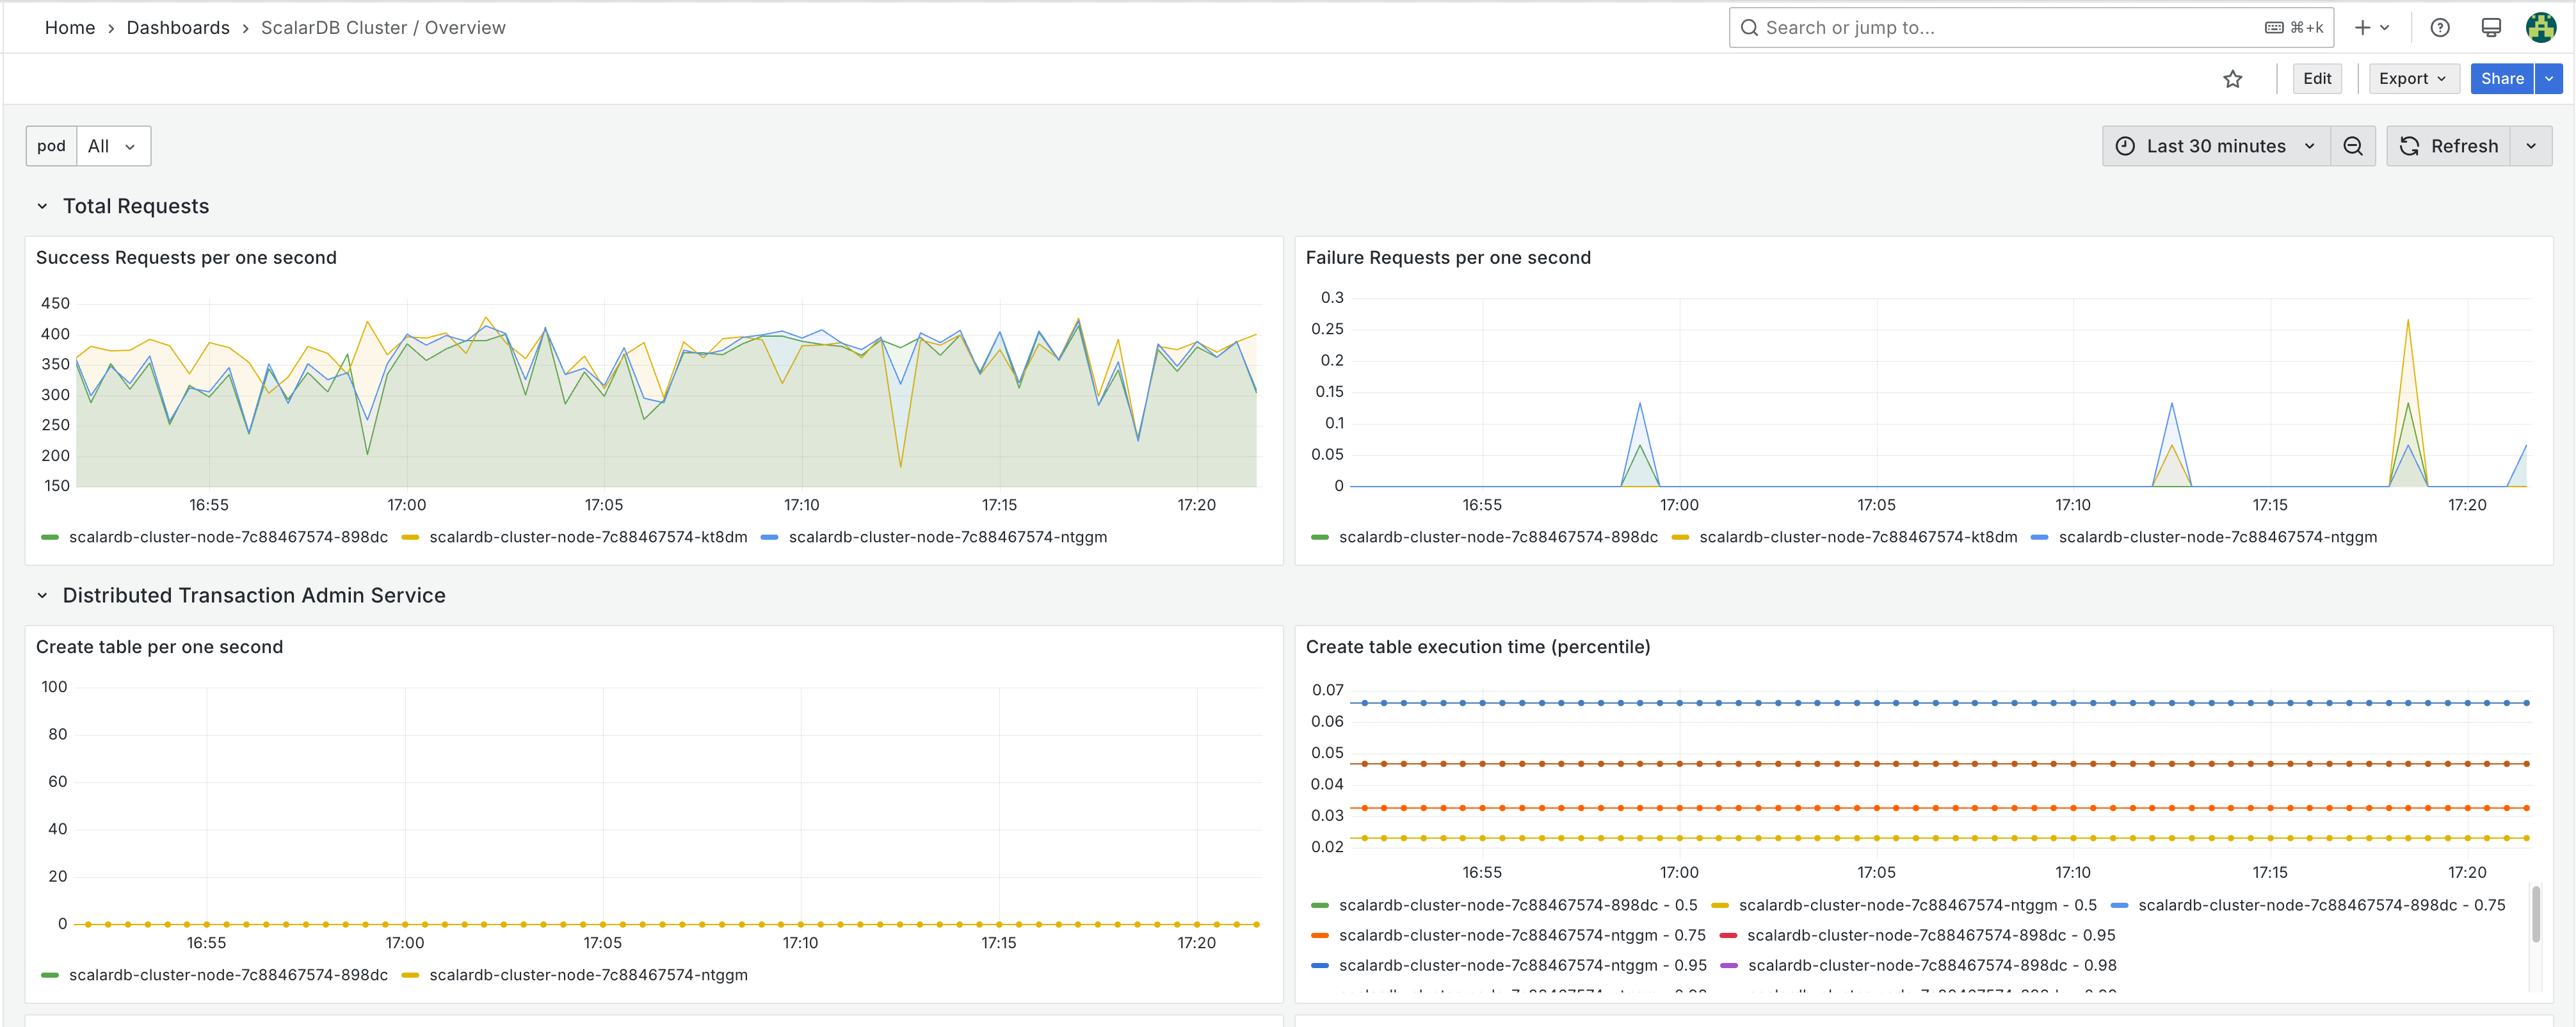The image size is (2576, 1027).
Task: Open the Export menu button
Action: pos(2412,79)
